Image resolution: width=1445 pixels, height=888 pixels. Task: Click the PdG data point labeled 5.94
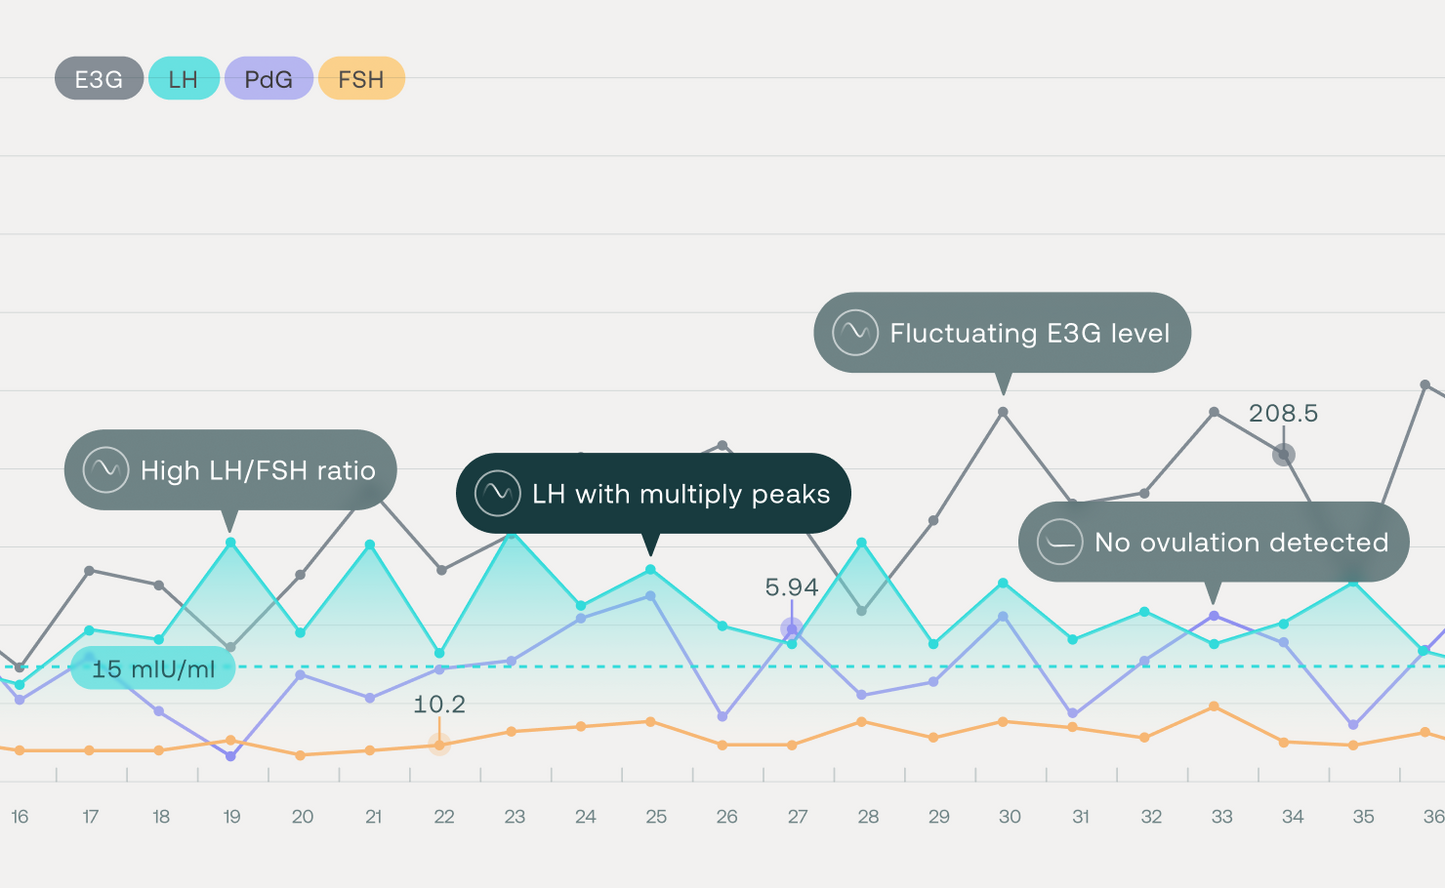[791, 628]
